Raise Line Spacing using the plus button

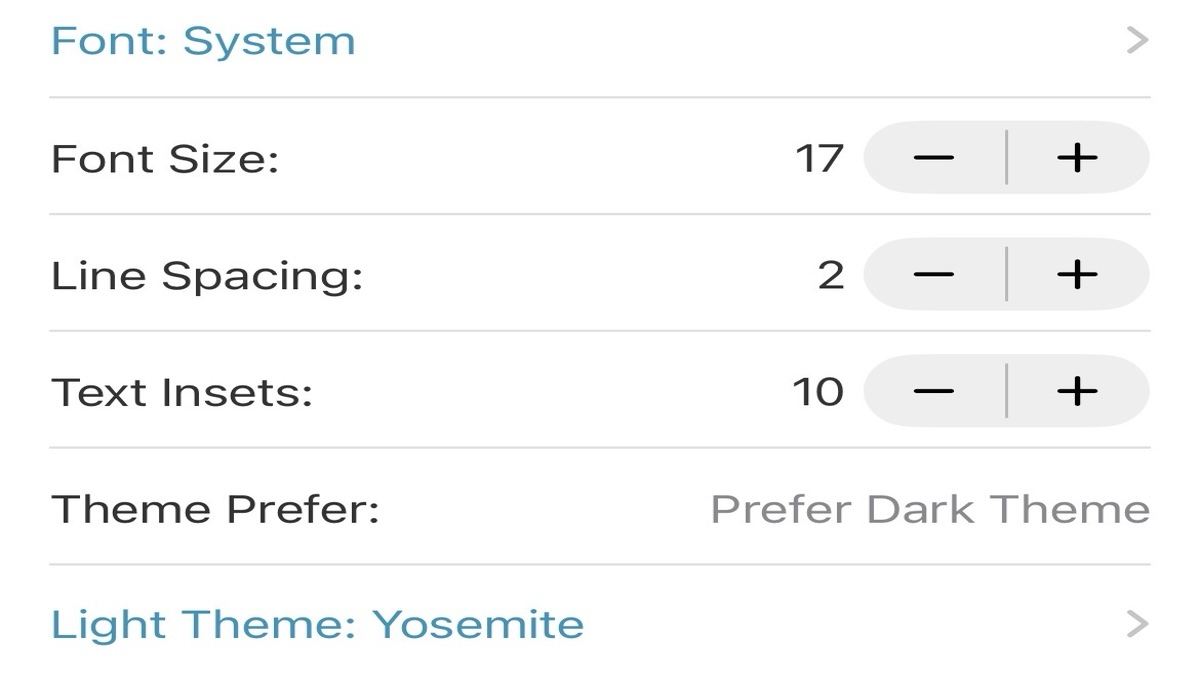(1077, 274)
